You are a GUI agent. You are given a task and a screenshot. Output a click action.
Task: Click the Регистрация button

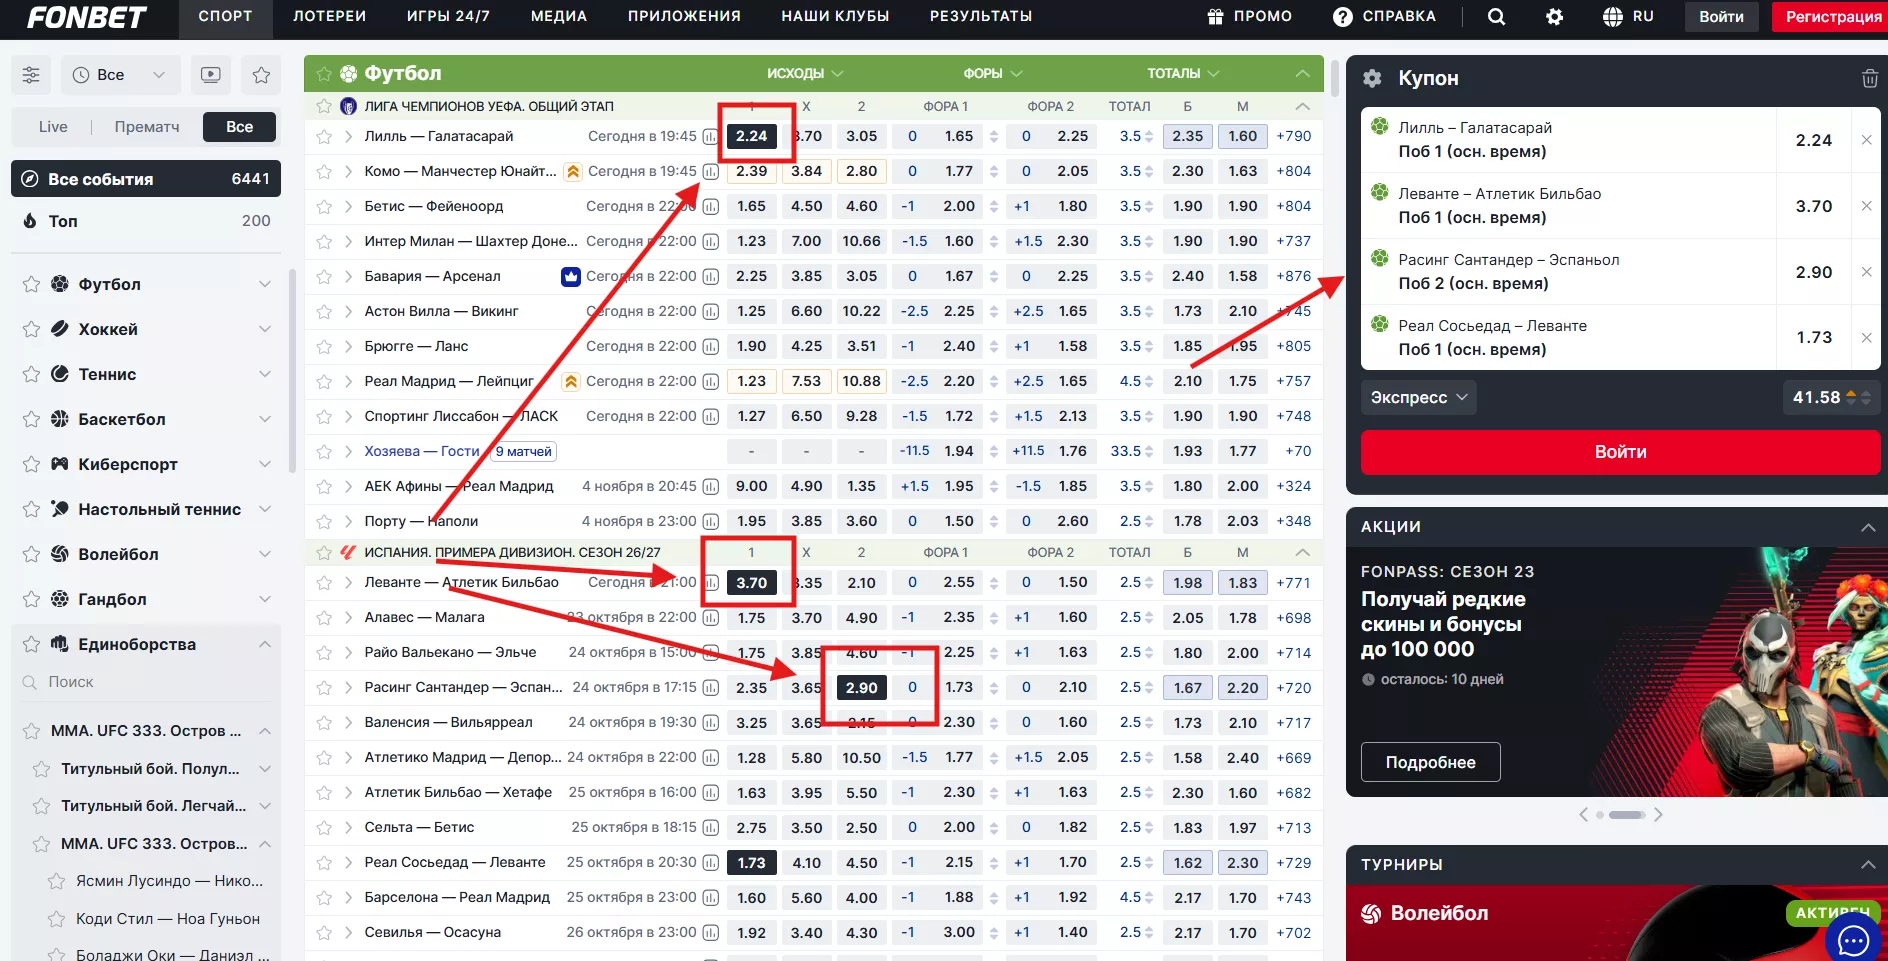click(x=1833, y=17)
